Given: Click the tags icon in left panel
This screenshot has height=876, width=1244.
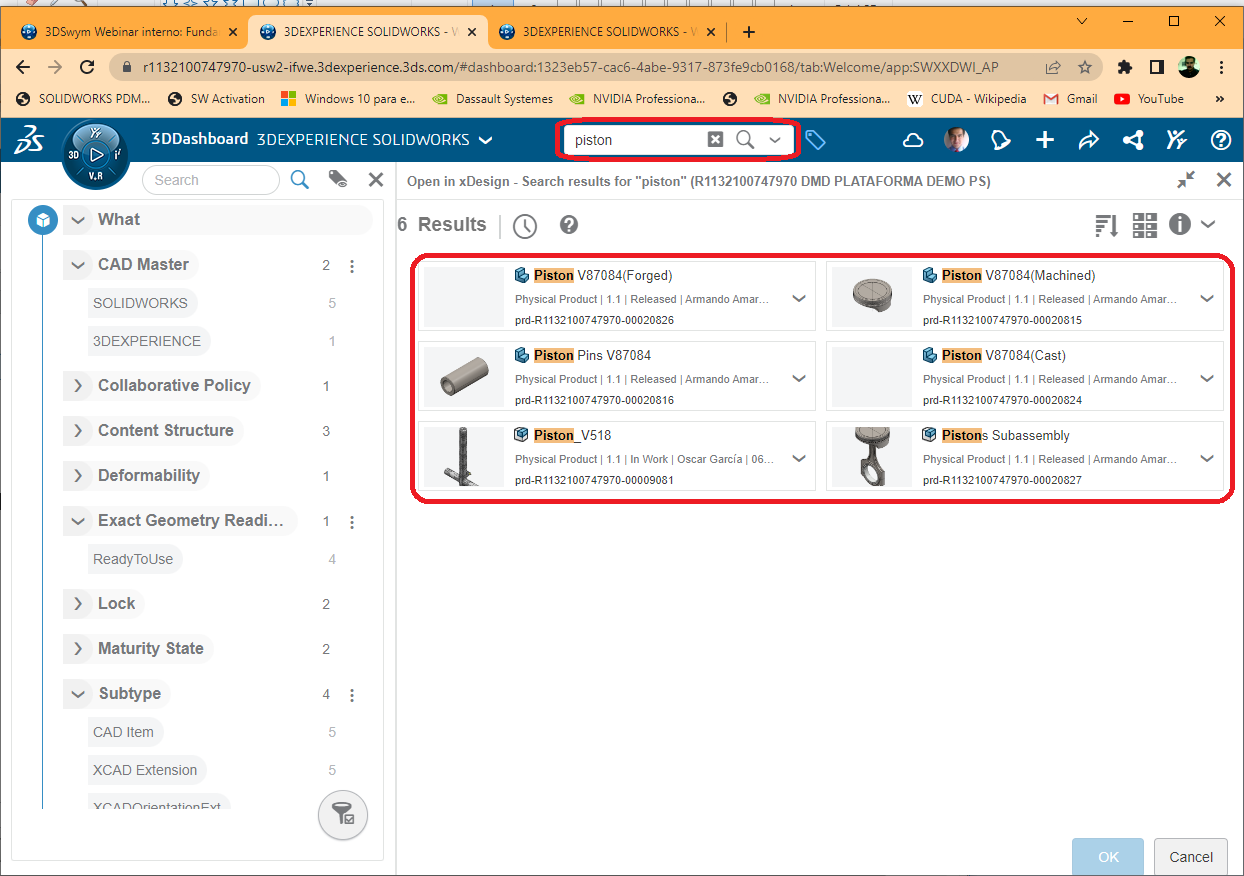Looking at the screenshot, I should [338, 180].
